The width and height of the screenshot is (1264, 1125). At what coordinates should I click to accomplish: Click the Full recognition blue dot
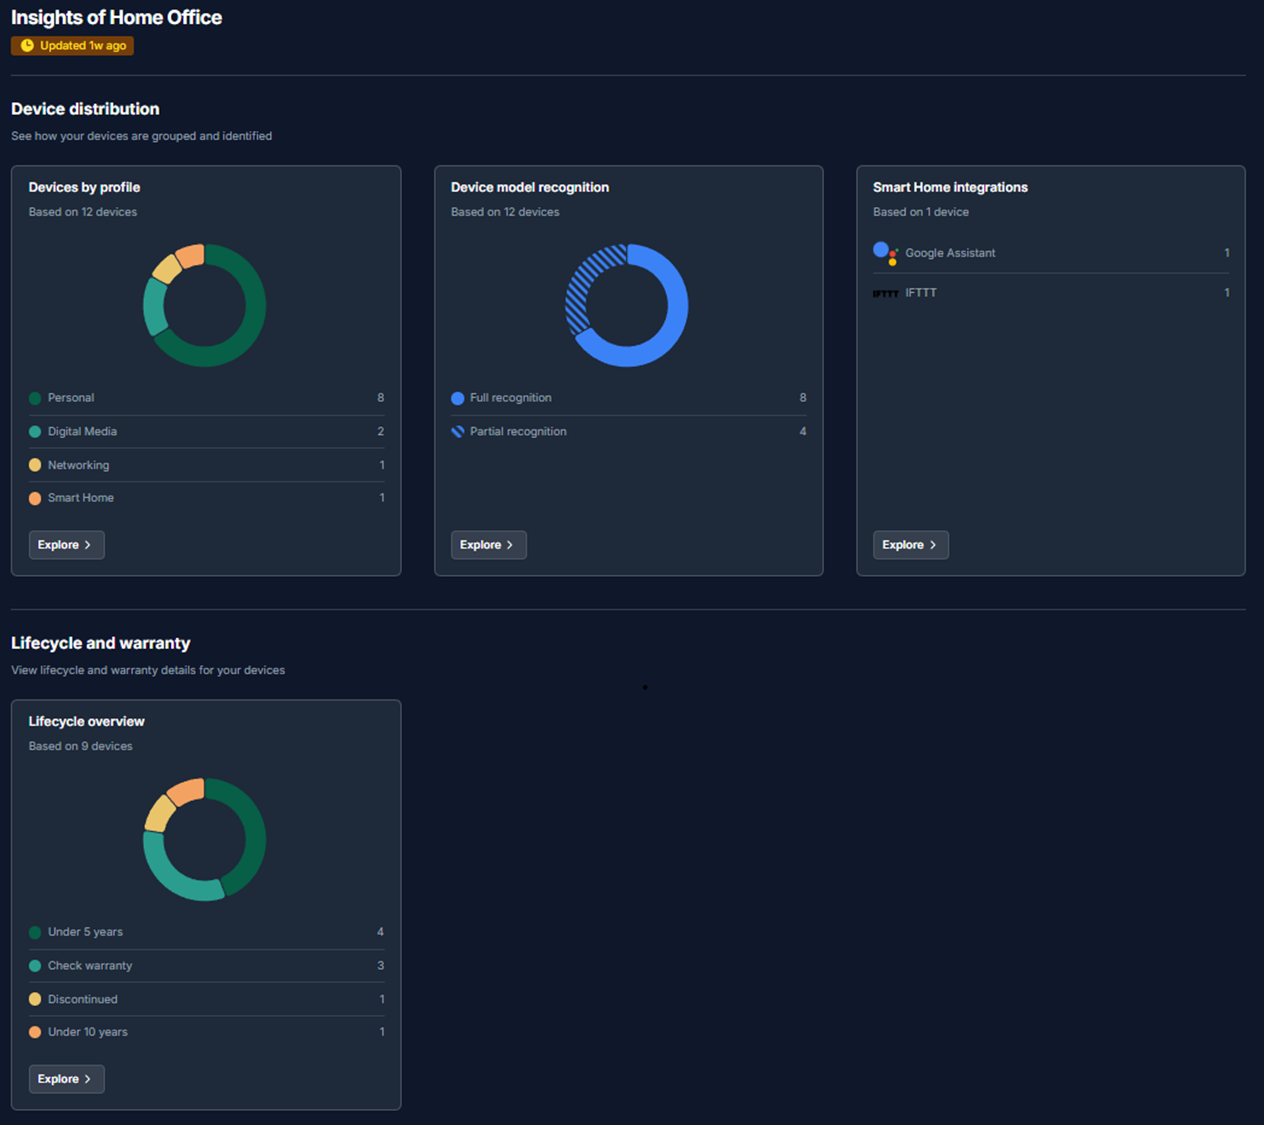[458, 398]
